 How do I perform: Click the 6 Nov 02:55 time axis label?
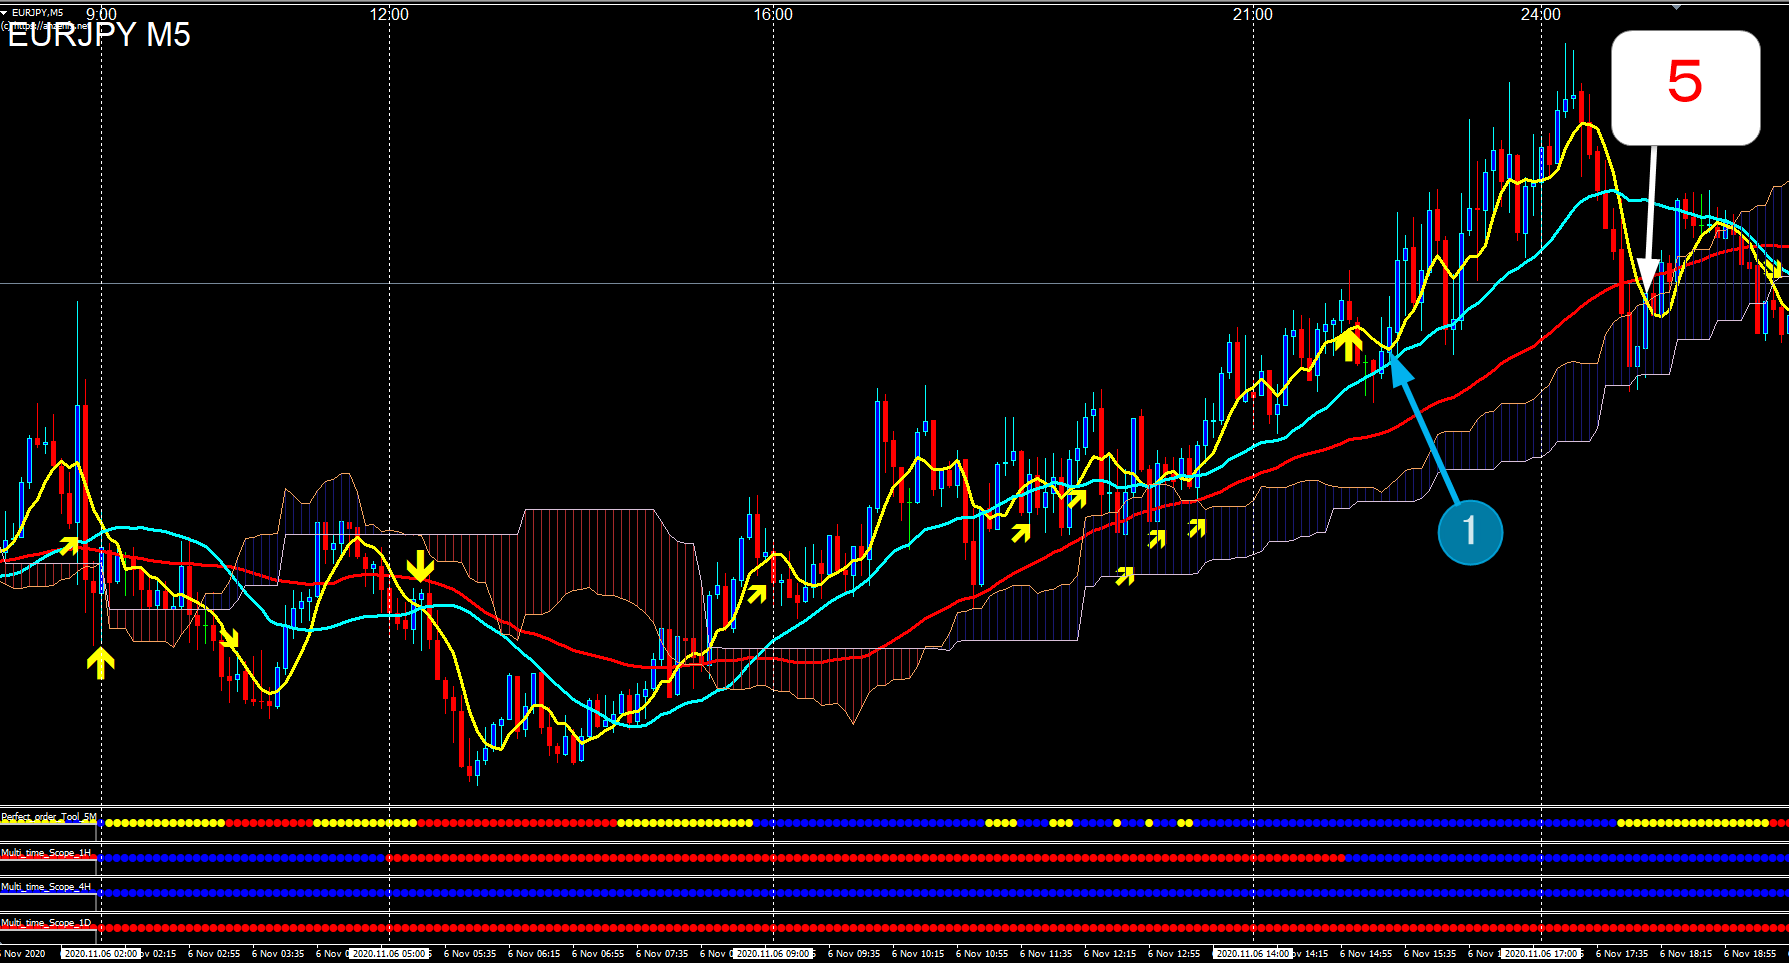pos(214,954)
